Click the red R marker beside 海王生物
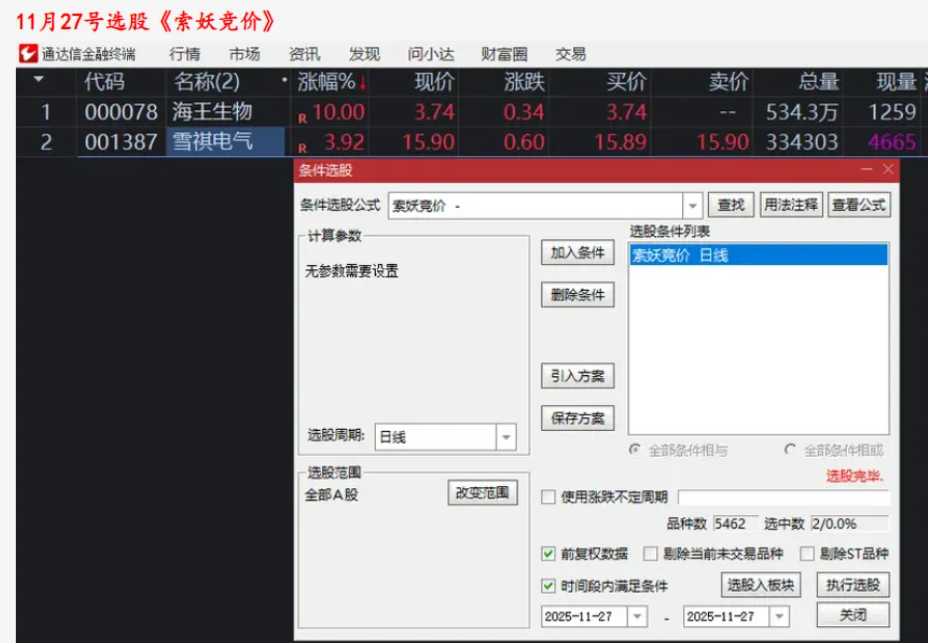 [x=303, y=117]
